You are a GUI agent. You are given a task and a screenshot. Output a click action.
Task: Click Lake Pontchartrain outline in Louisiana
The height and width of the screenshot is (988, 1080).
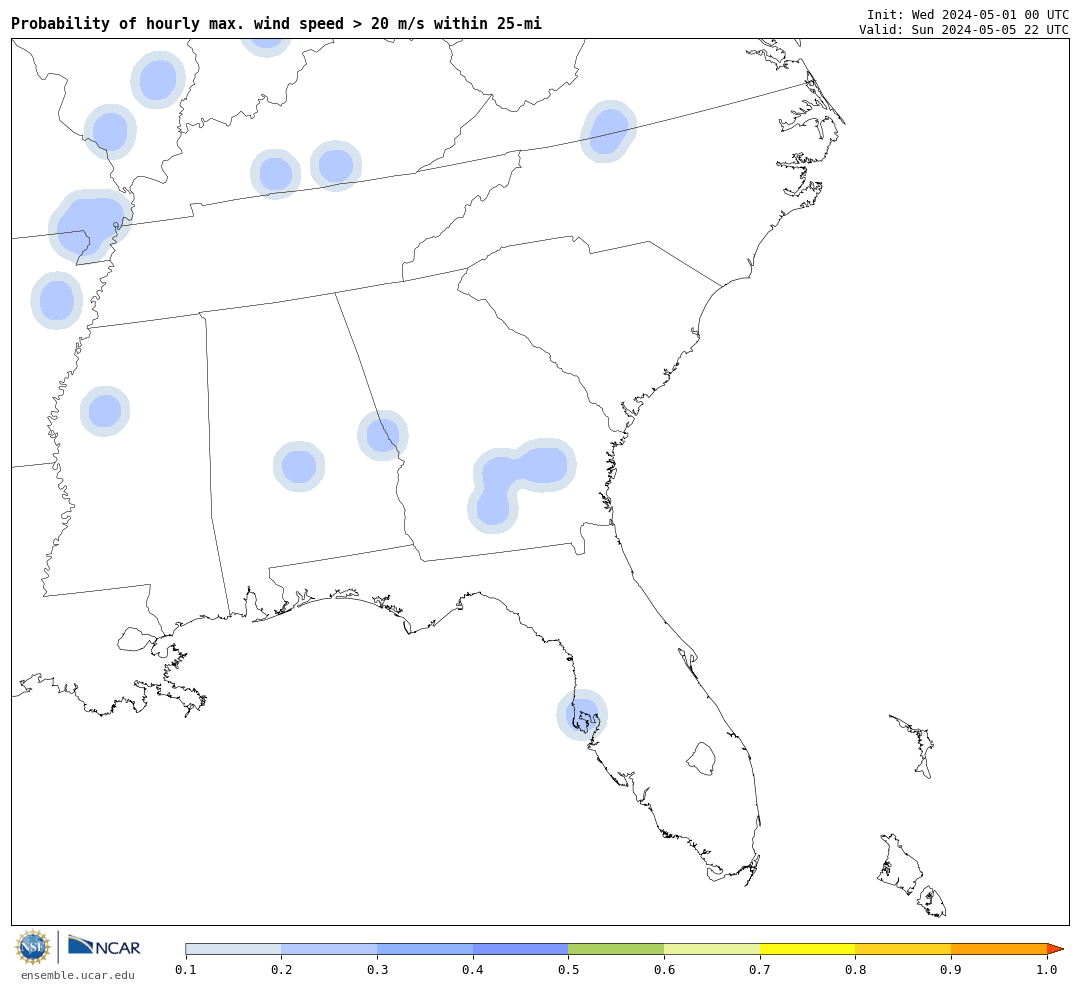point(135,639)
